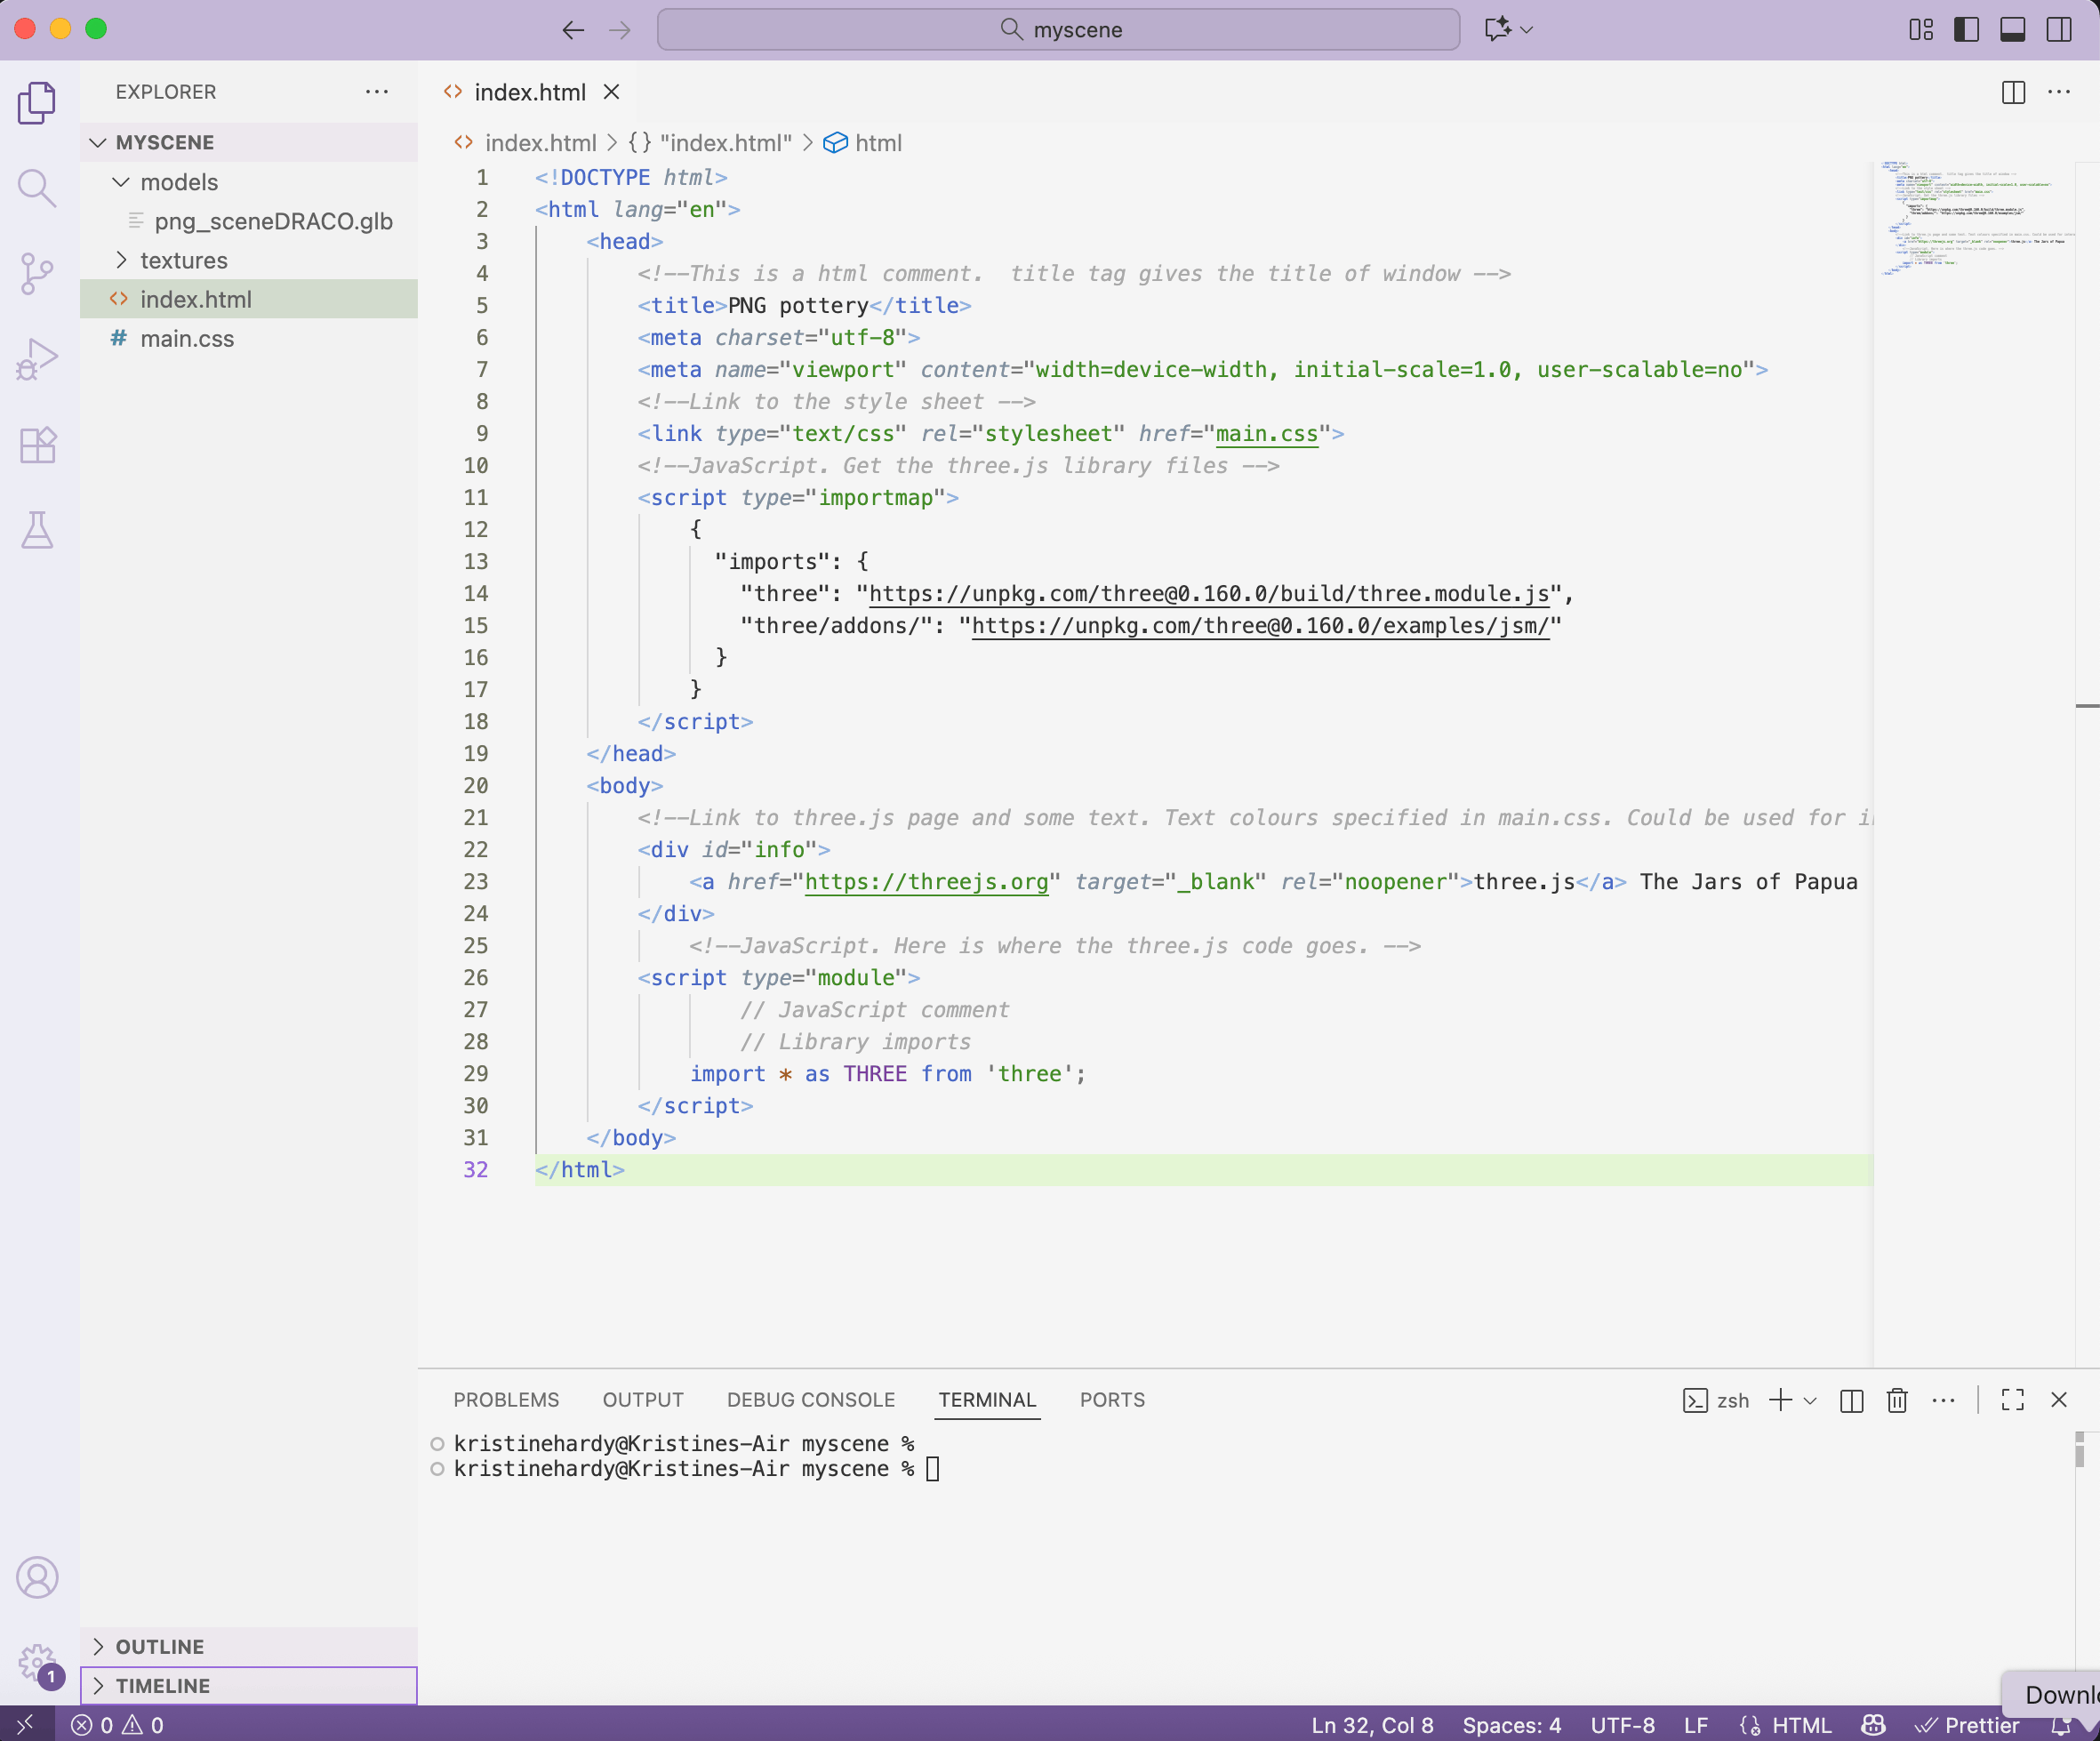Open Explorer more actions ellipsis
This screenshot has height=1741, width=2100.
coord(377,92)
